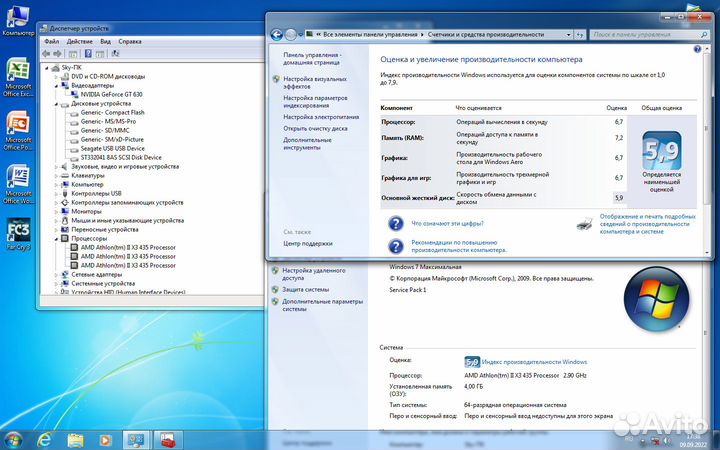Click the scan for hardware changes toolbar icon
This screenshot has width=720, height=450.
(115, 54)
